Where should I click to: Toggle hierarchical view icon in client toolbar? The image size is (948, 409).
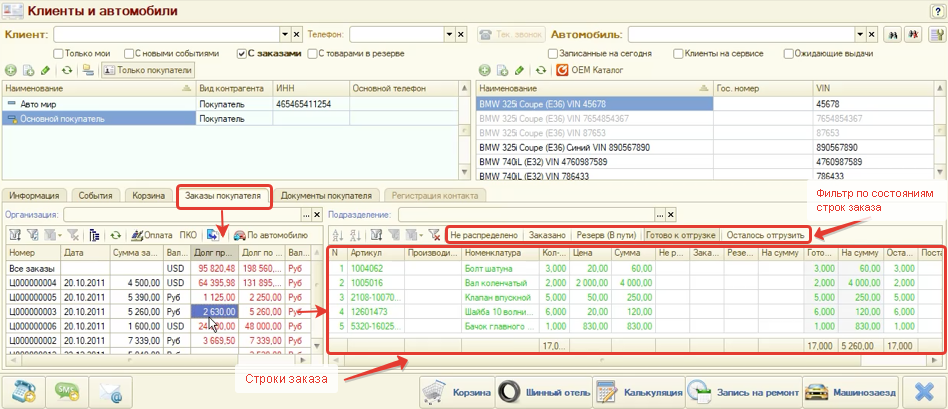[x=88, y=71]
